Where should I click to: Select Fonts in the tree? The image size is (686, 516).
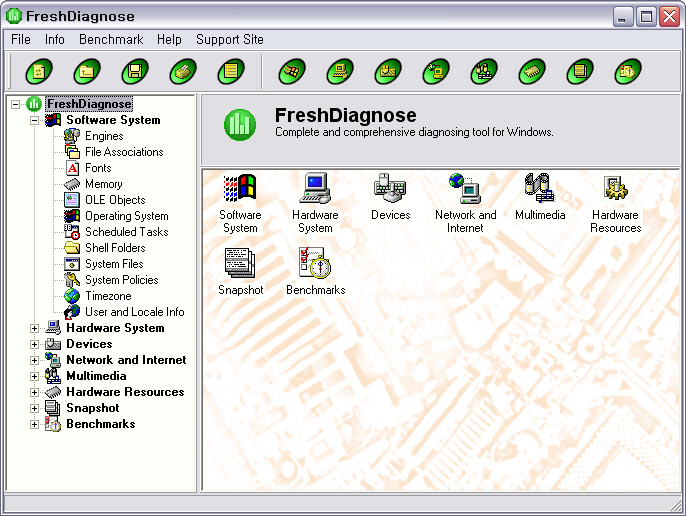pos(98,168)
